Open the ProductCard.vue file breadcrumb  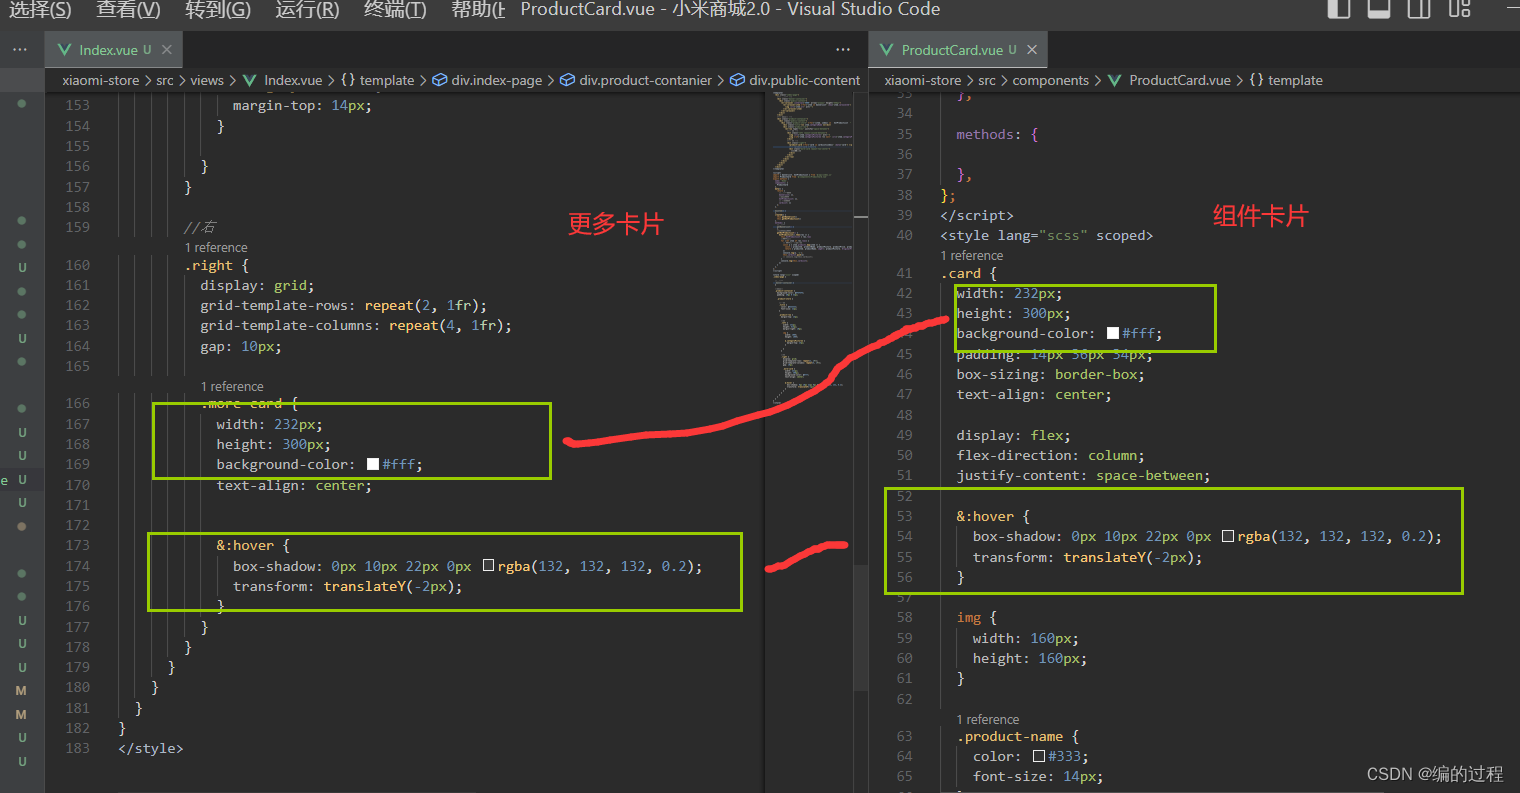tap(1180, 80)
